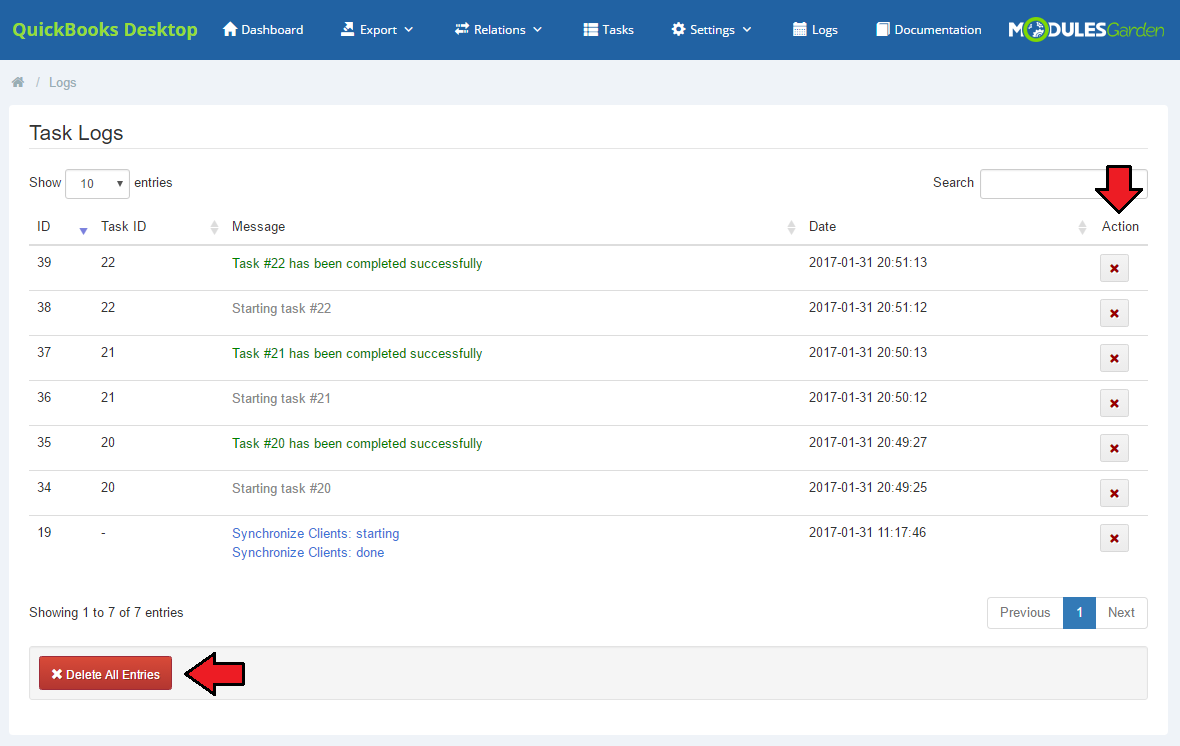Click 'Showing 1 to 7 of 7 entries'
The height and width of the screenshot is (746, 1180).
pyautogui.click(x=106, y=613)
